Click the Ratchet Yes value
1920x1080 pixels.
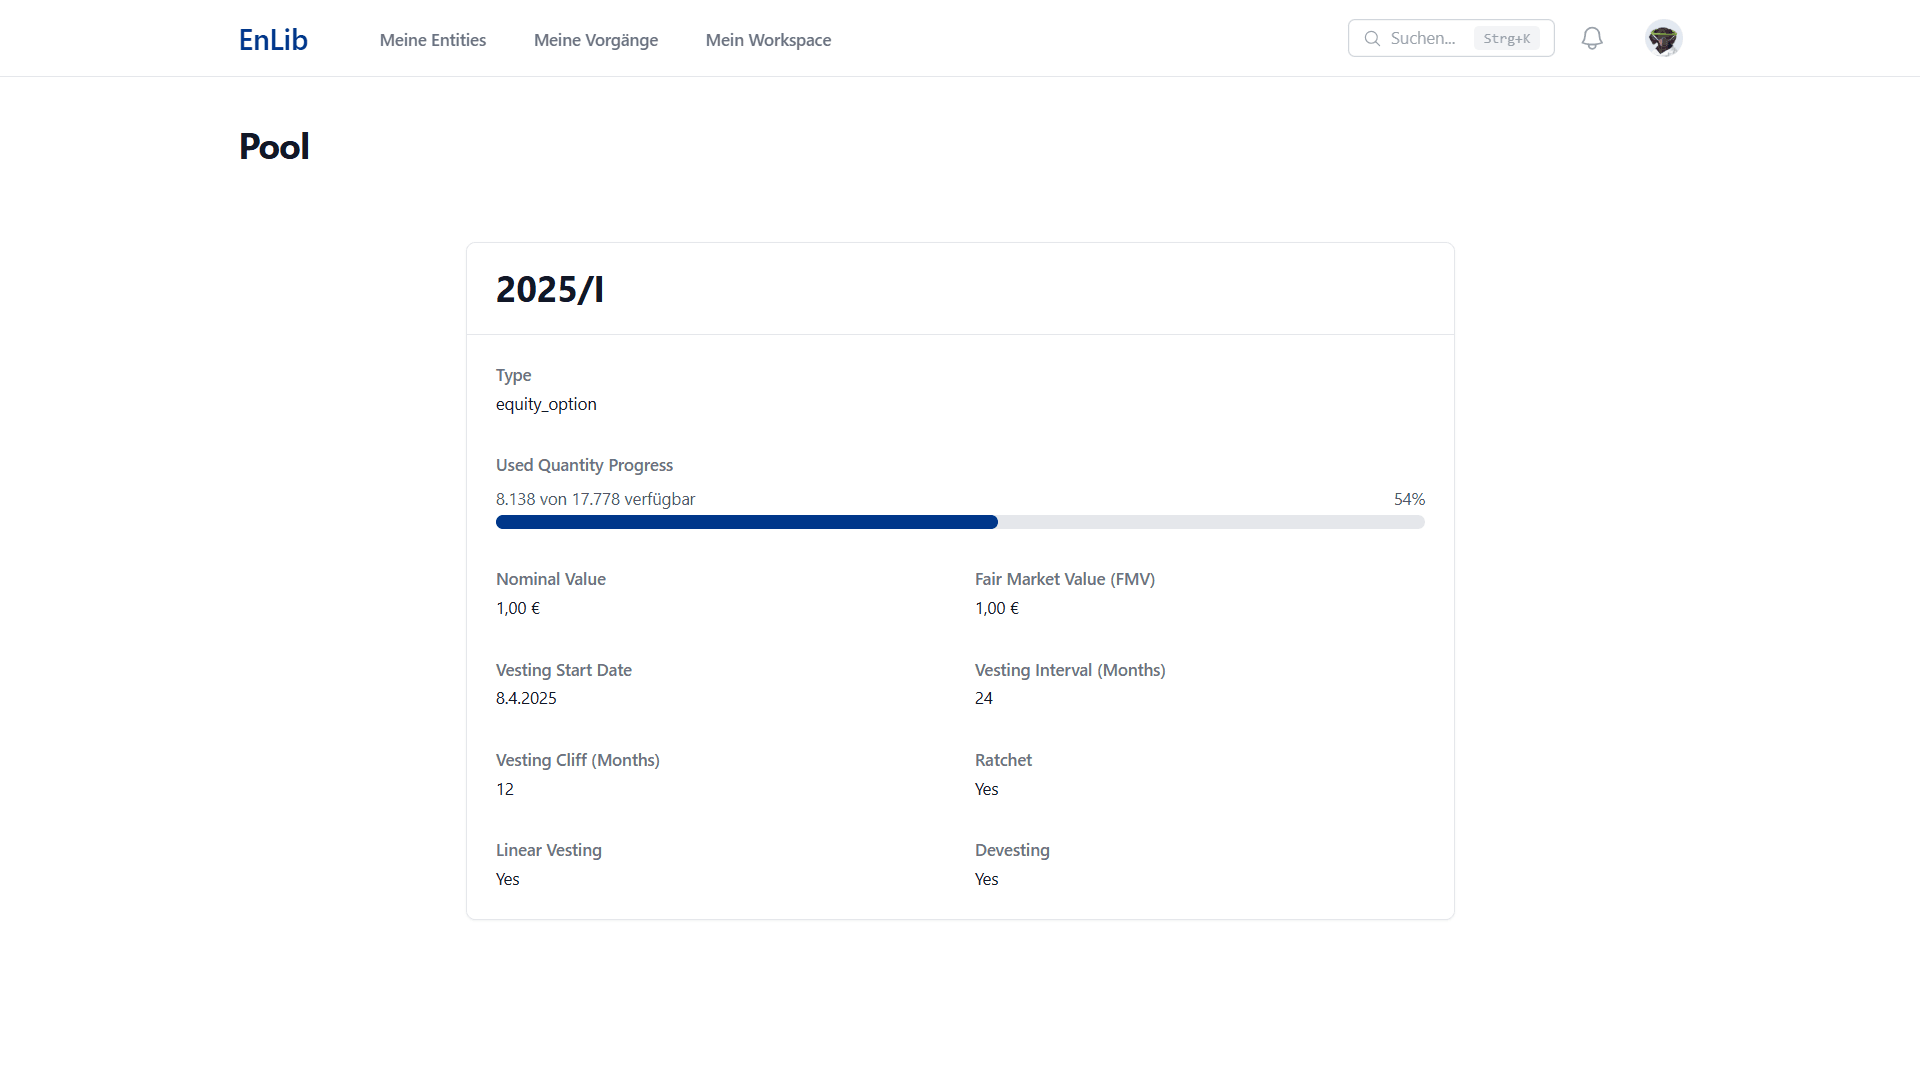986,789
